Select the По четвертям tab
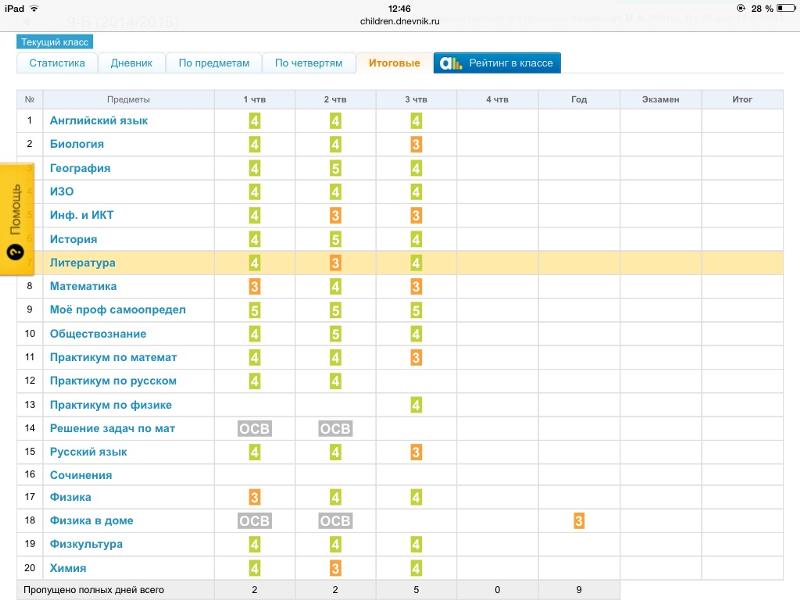Viewport: 800px width, 600px height. pos(309,63)
